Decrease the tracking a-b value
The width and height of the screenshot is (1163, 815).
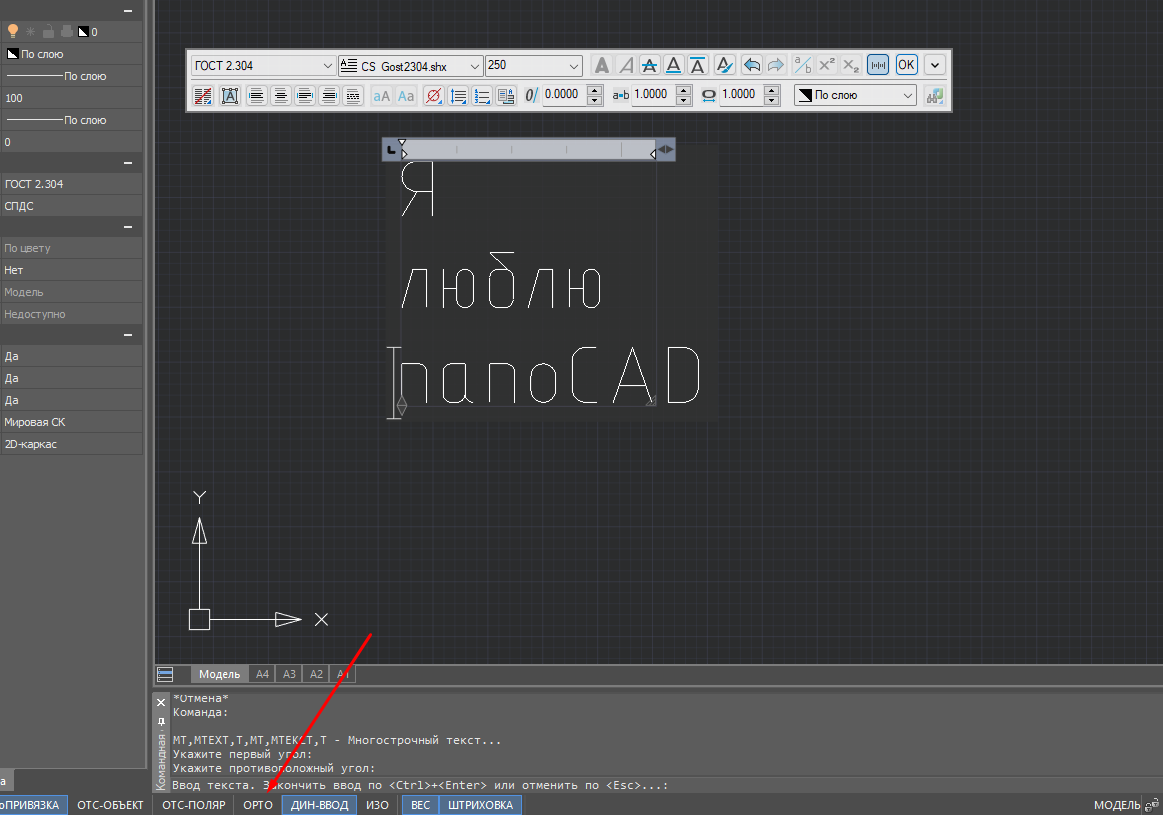point(685,100)
